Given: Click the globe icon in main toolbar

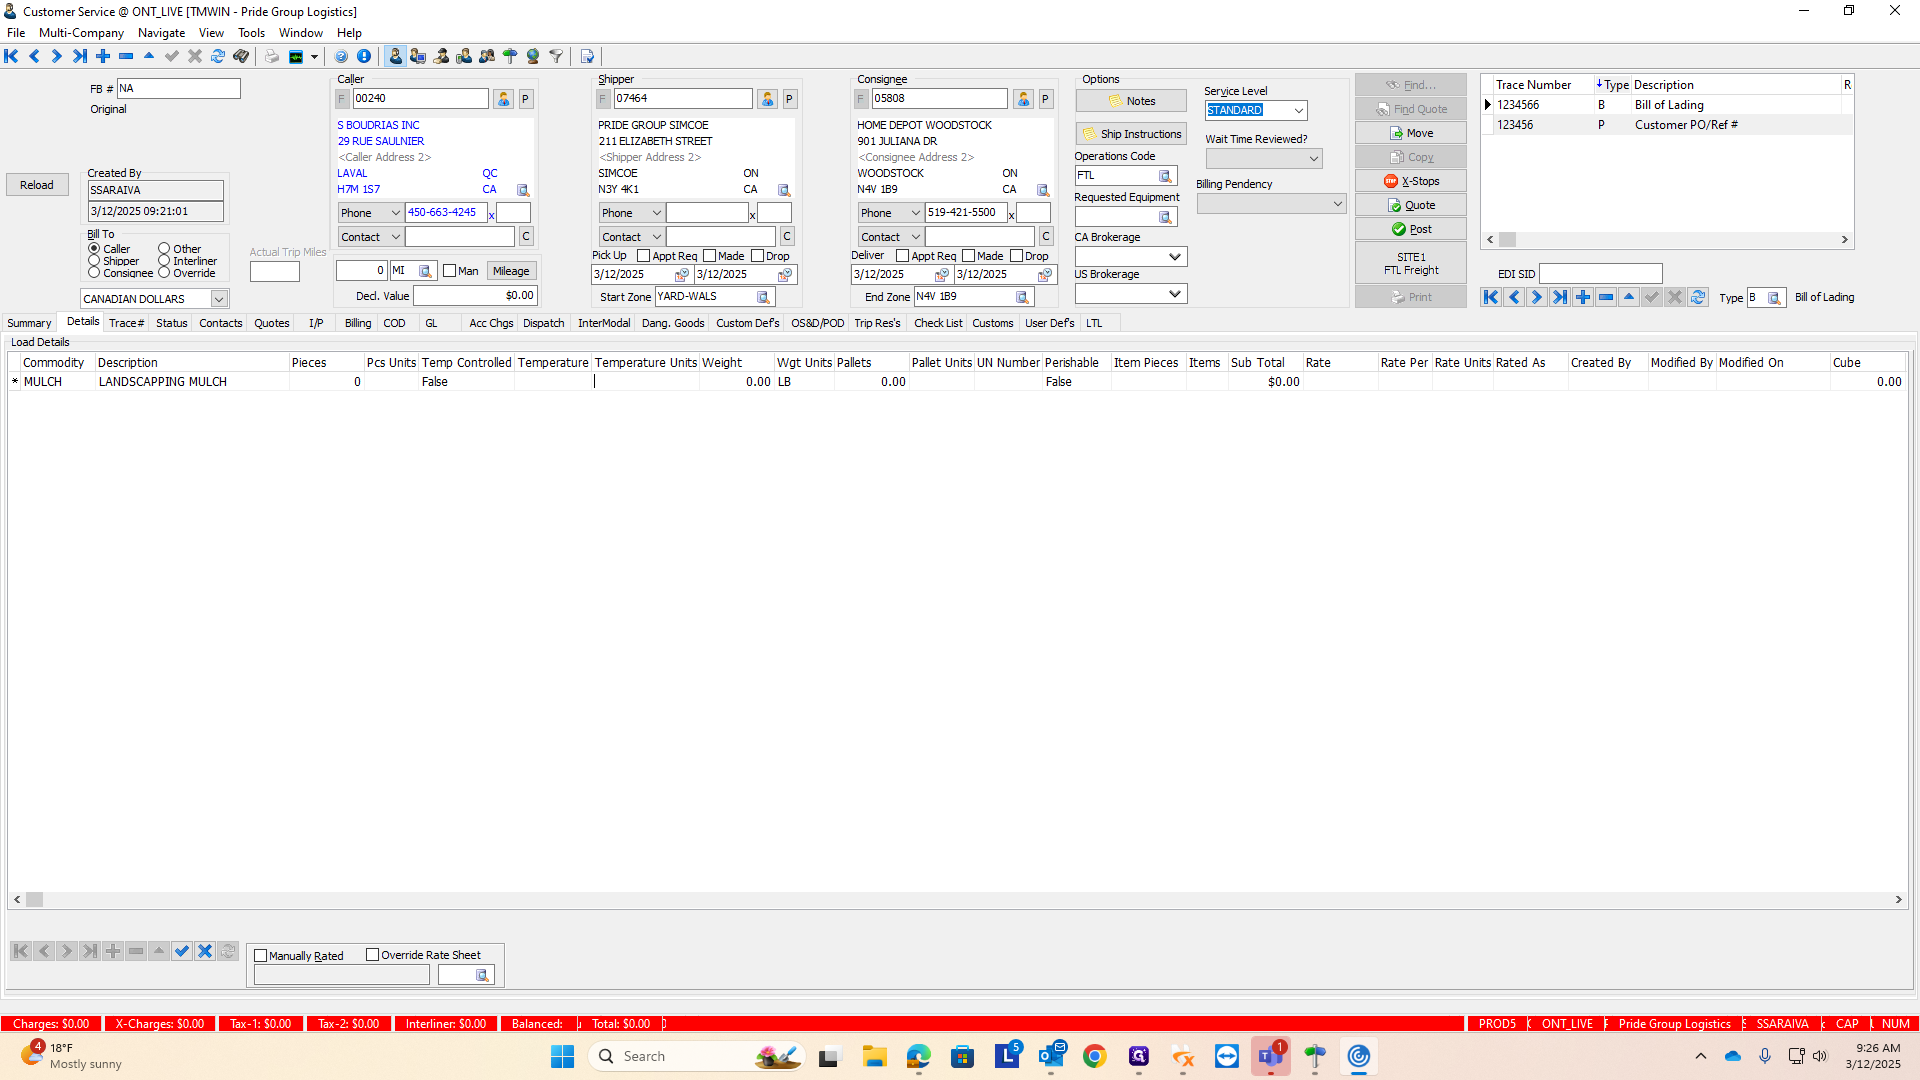Looking at the screenshot, I should click(x=533, y=56).
